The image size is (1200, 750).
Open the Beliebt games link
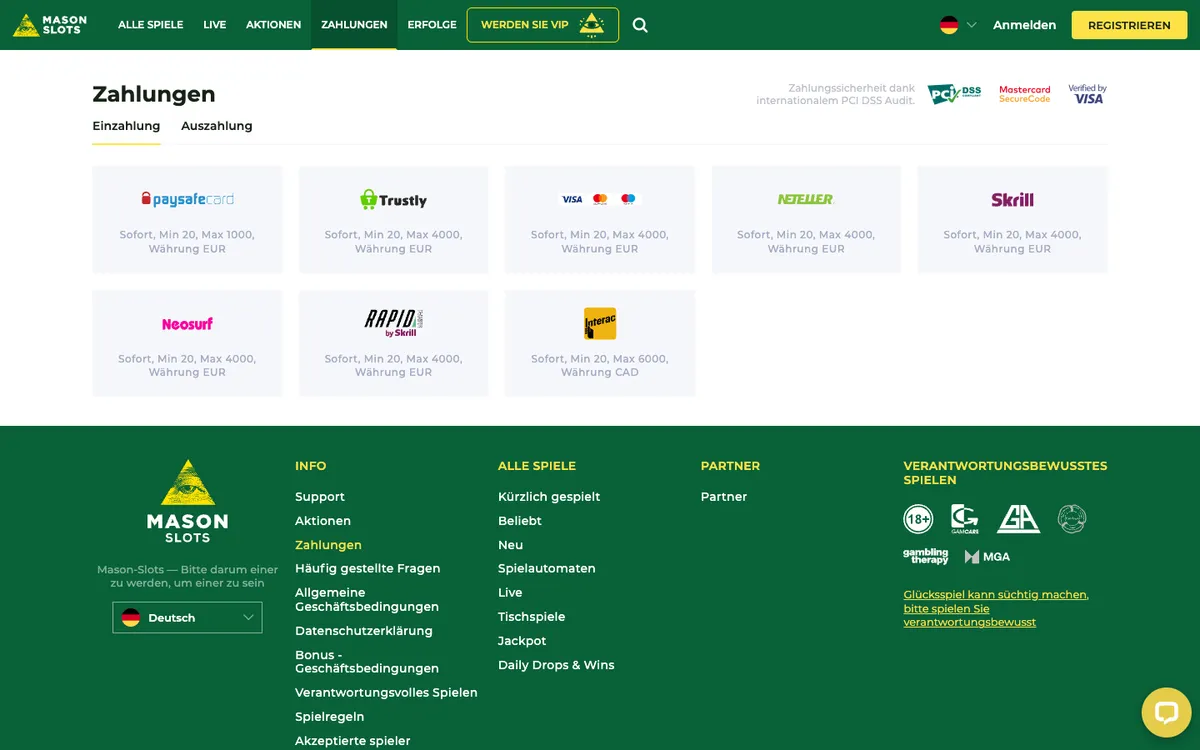[520, 521]
